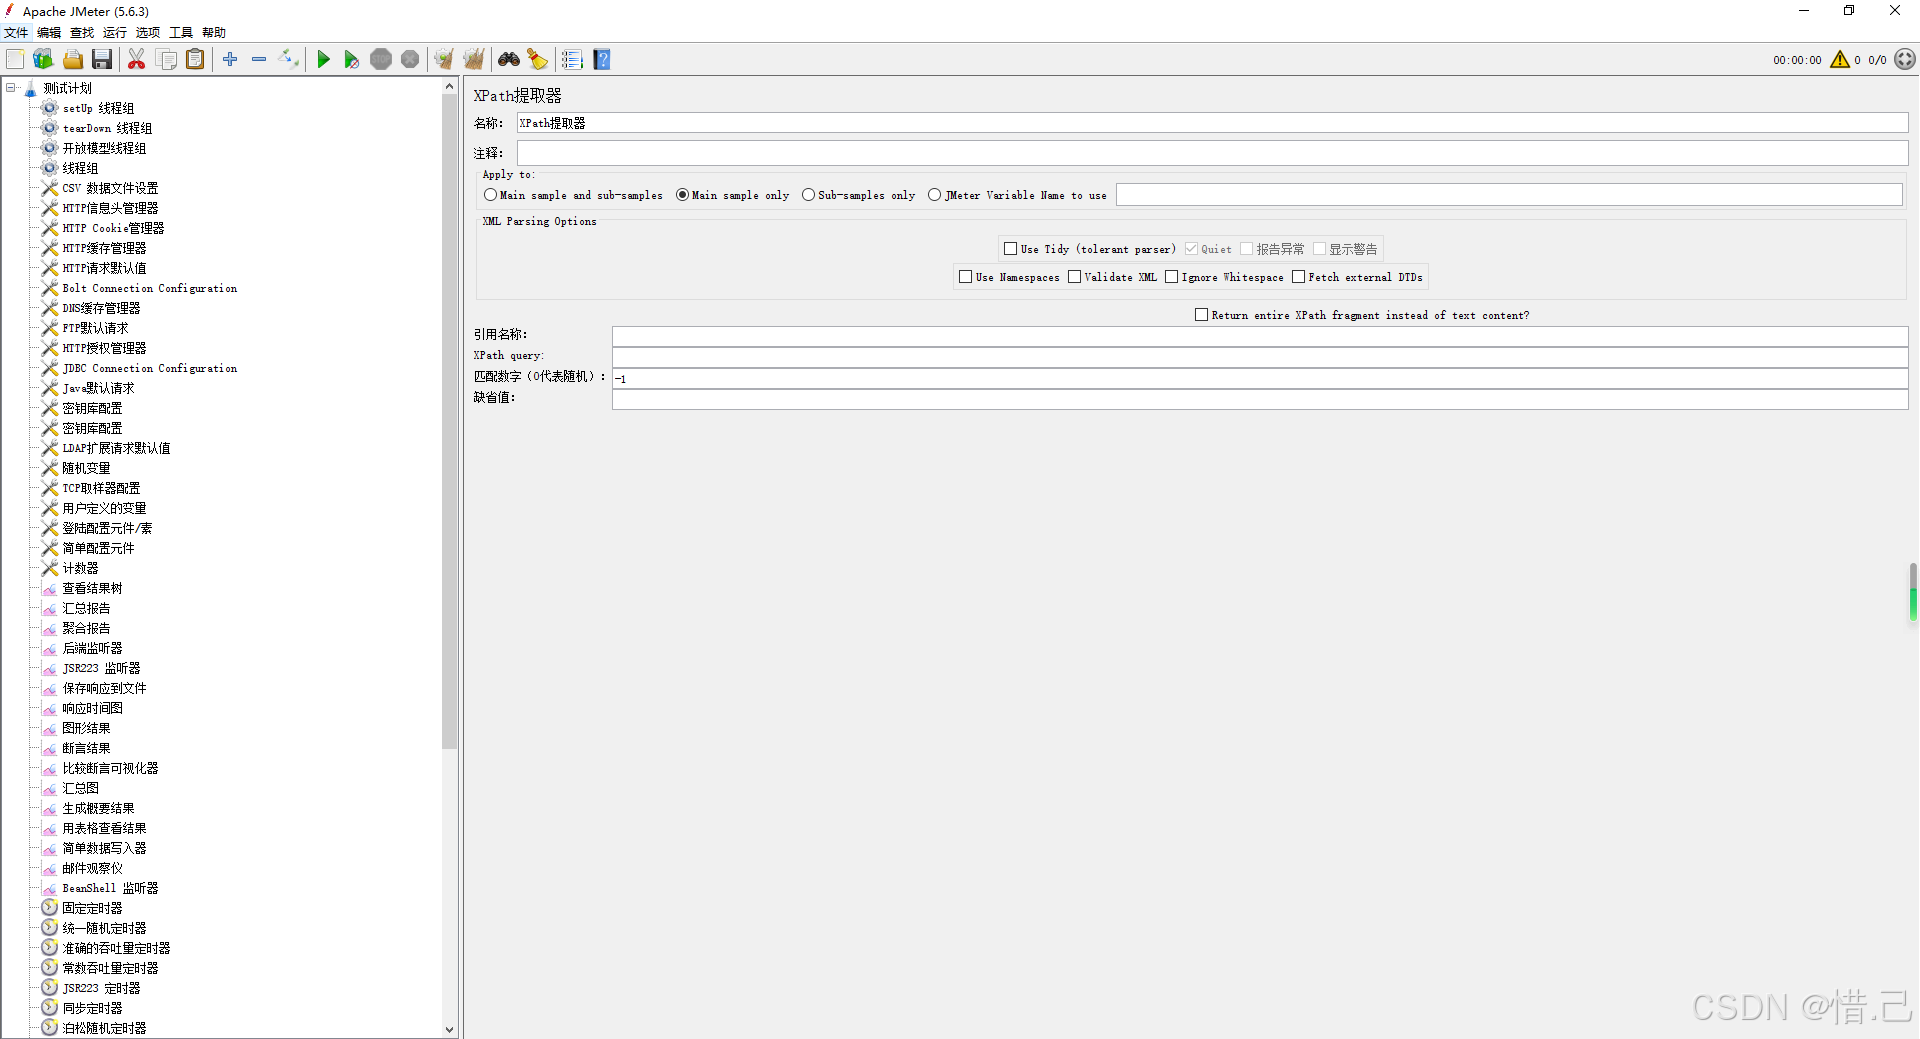1920x1039 pixels.
Task: Click the remote engine status icon
Action: tap(1905, 60)
